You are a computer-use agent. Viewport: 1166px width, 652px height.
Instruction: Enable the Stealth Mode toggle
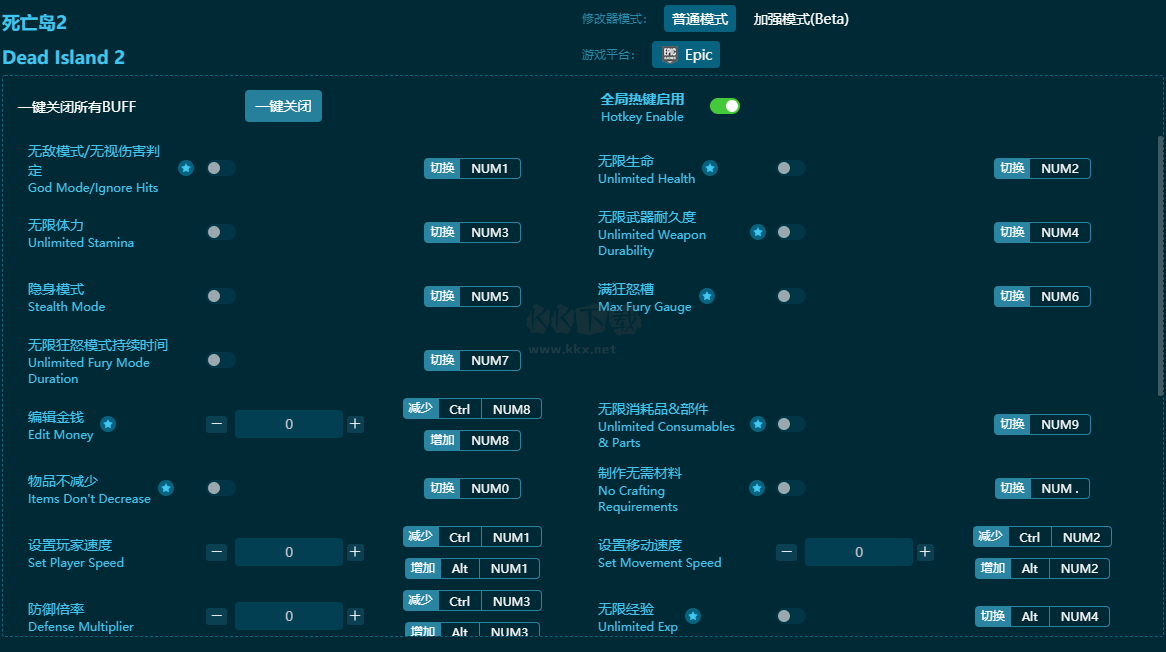point(221,296)
